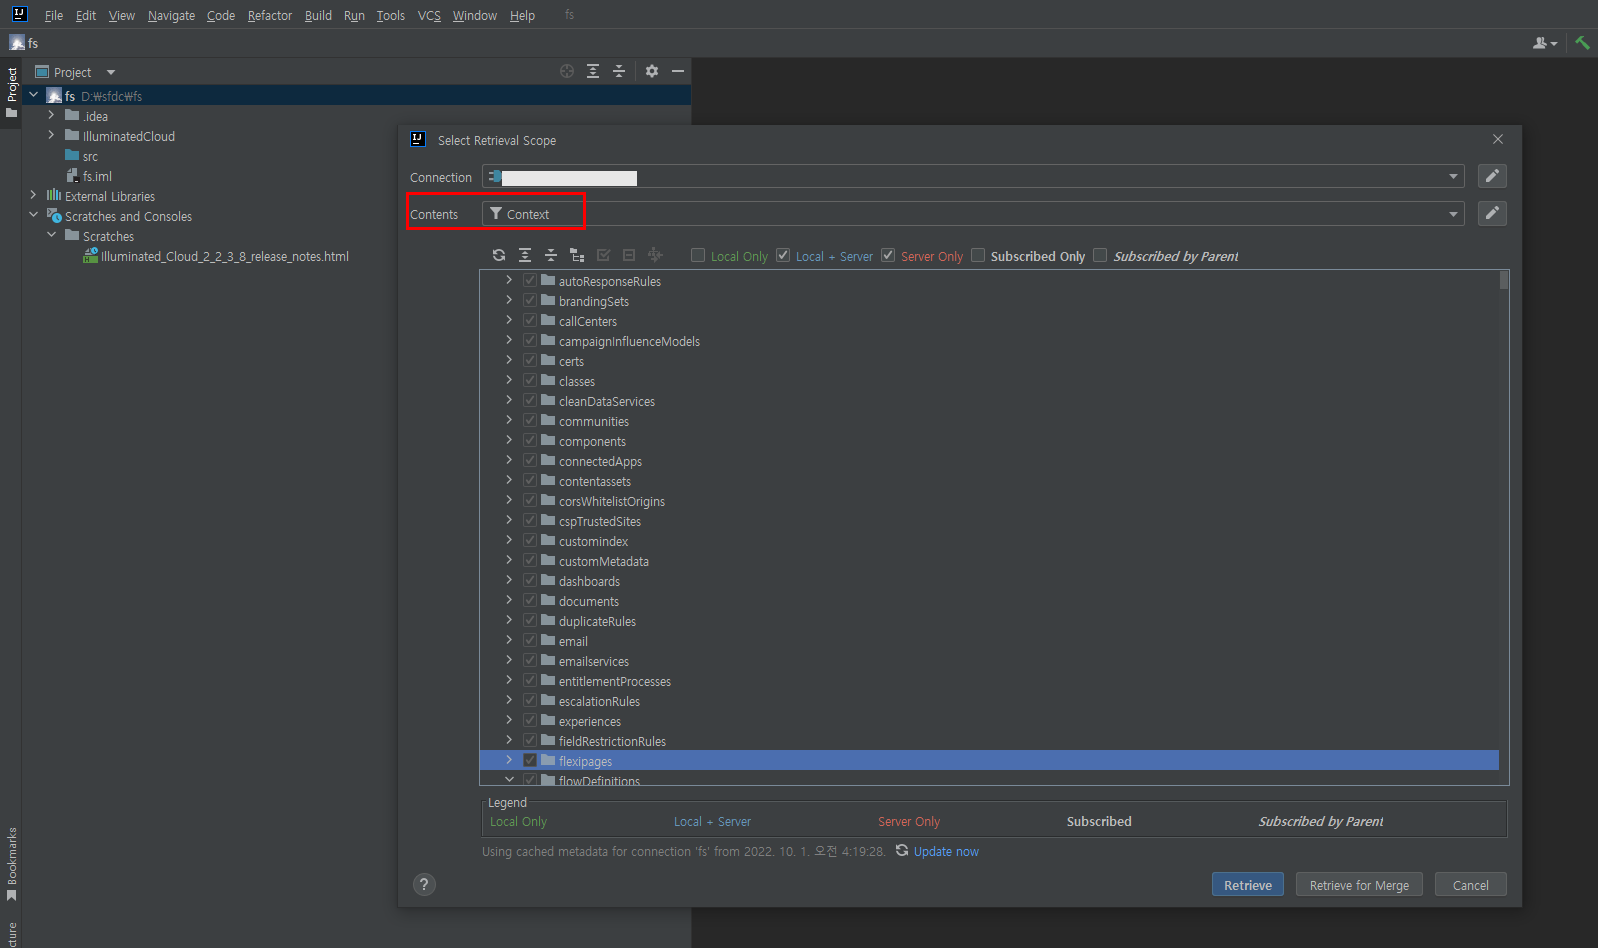This screenshot has height=948, width=1598.
Task: Expand the components folder node
Action: [x=509, y=440]
